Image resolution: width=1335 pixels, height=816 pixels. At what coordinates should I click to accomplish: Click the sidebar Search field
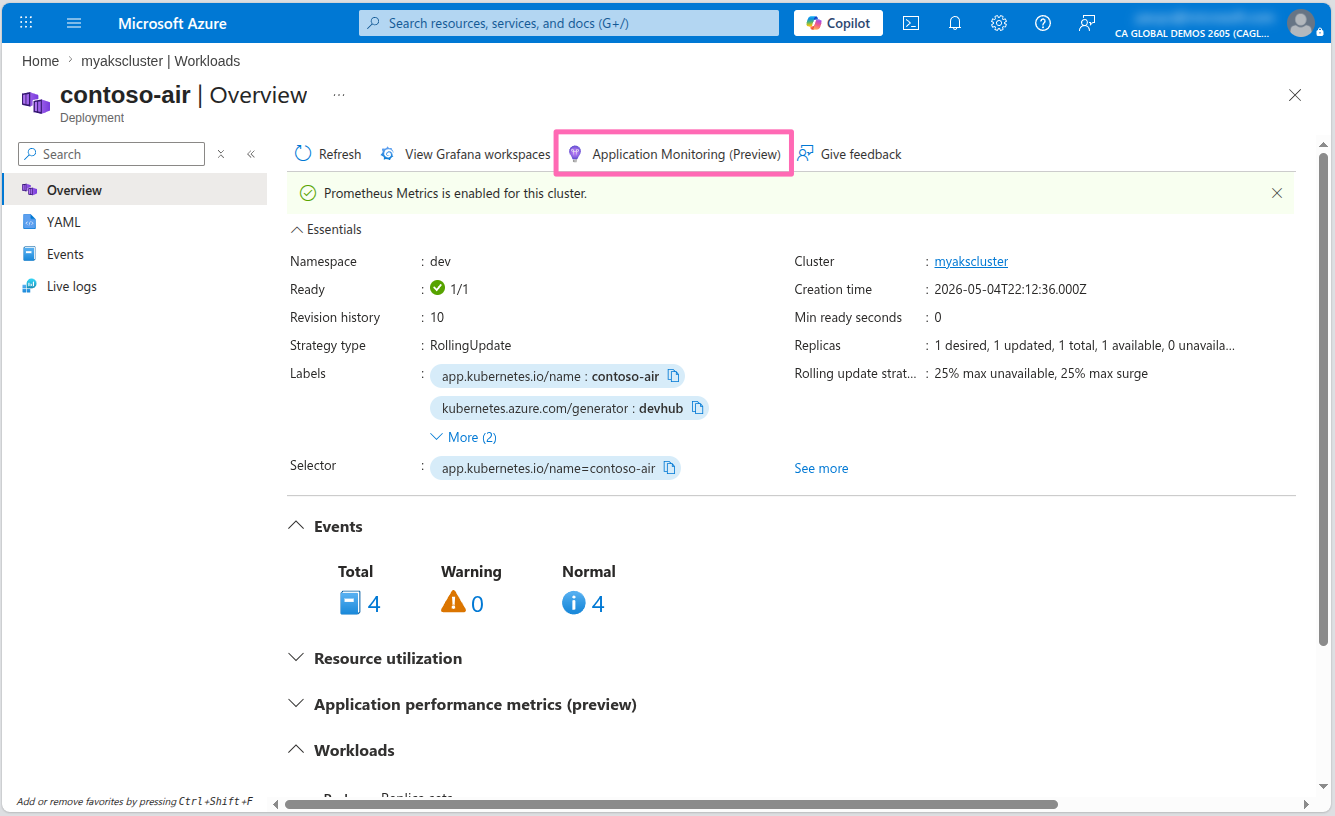112,154
